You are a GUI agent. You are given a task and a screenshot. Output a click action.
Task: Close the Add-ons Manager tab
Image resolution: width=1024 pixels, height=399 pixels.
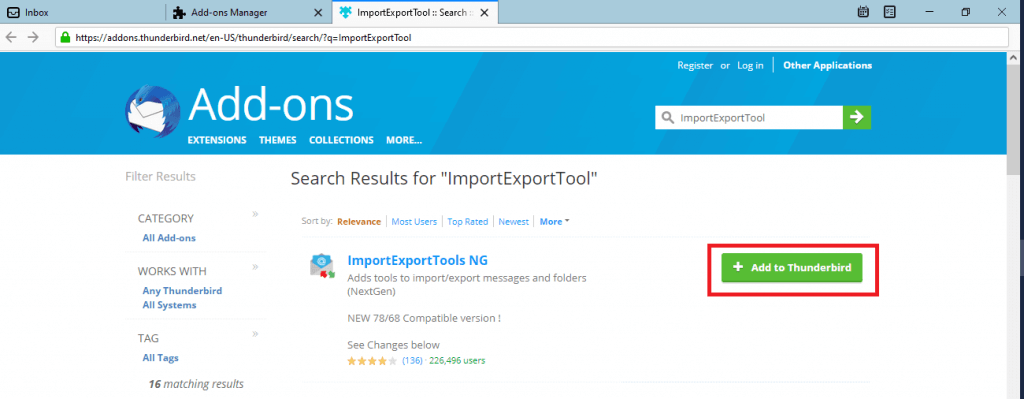(318, 12)
